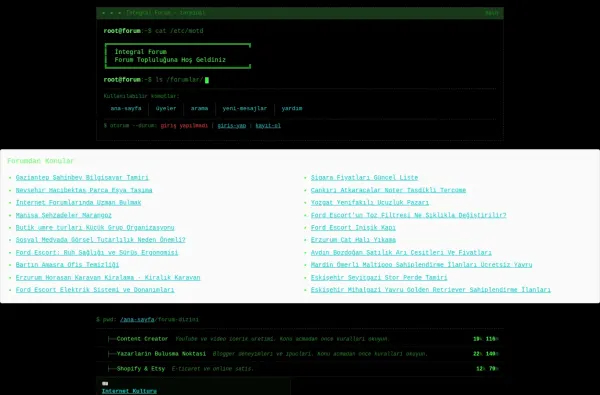Open Eskişehir Mihalgazi Golden Retriever topic
Screen dimensions: 600x395
click(x=431, y=290)
